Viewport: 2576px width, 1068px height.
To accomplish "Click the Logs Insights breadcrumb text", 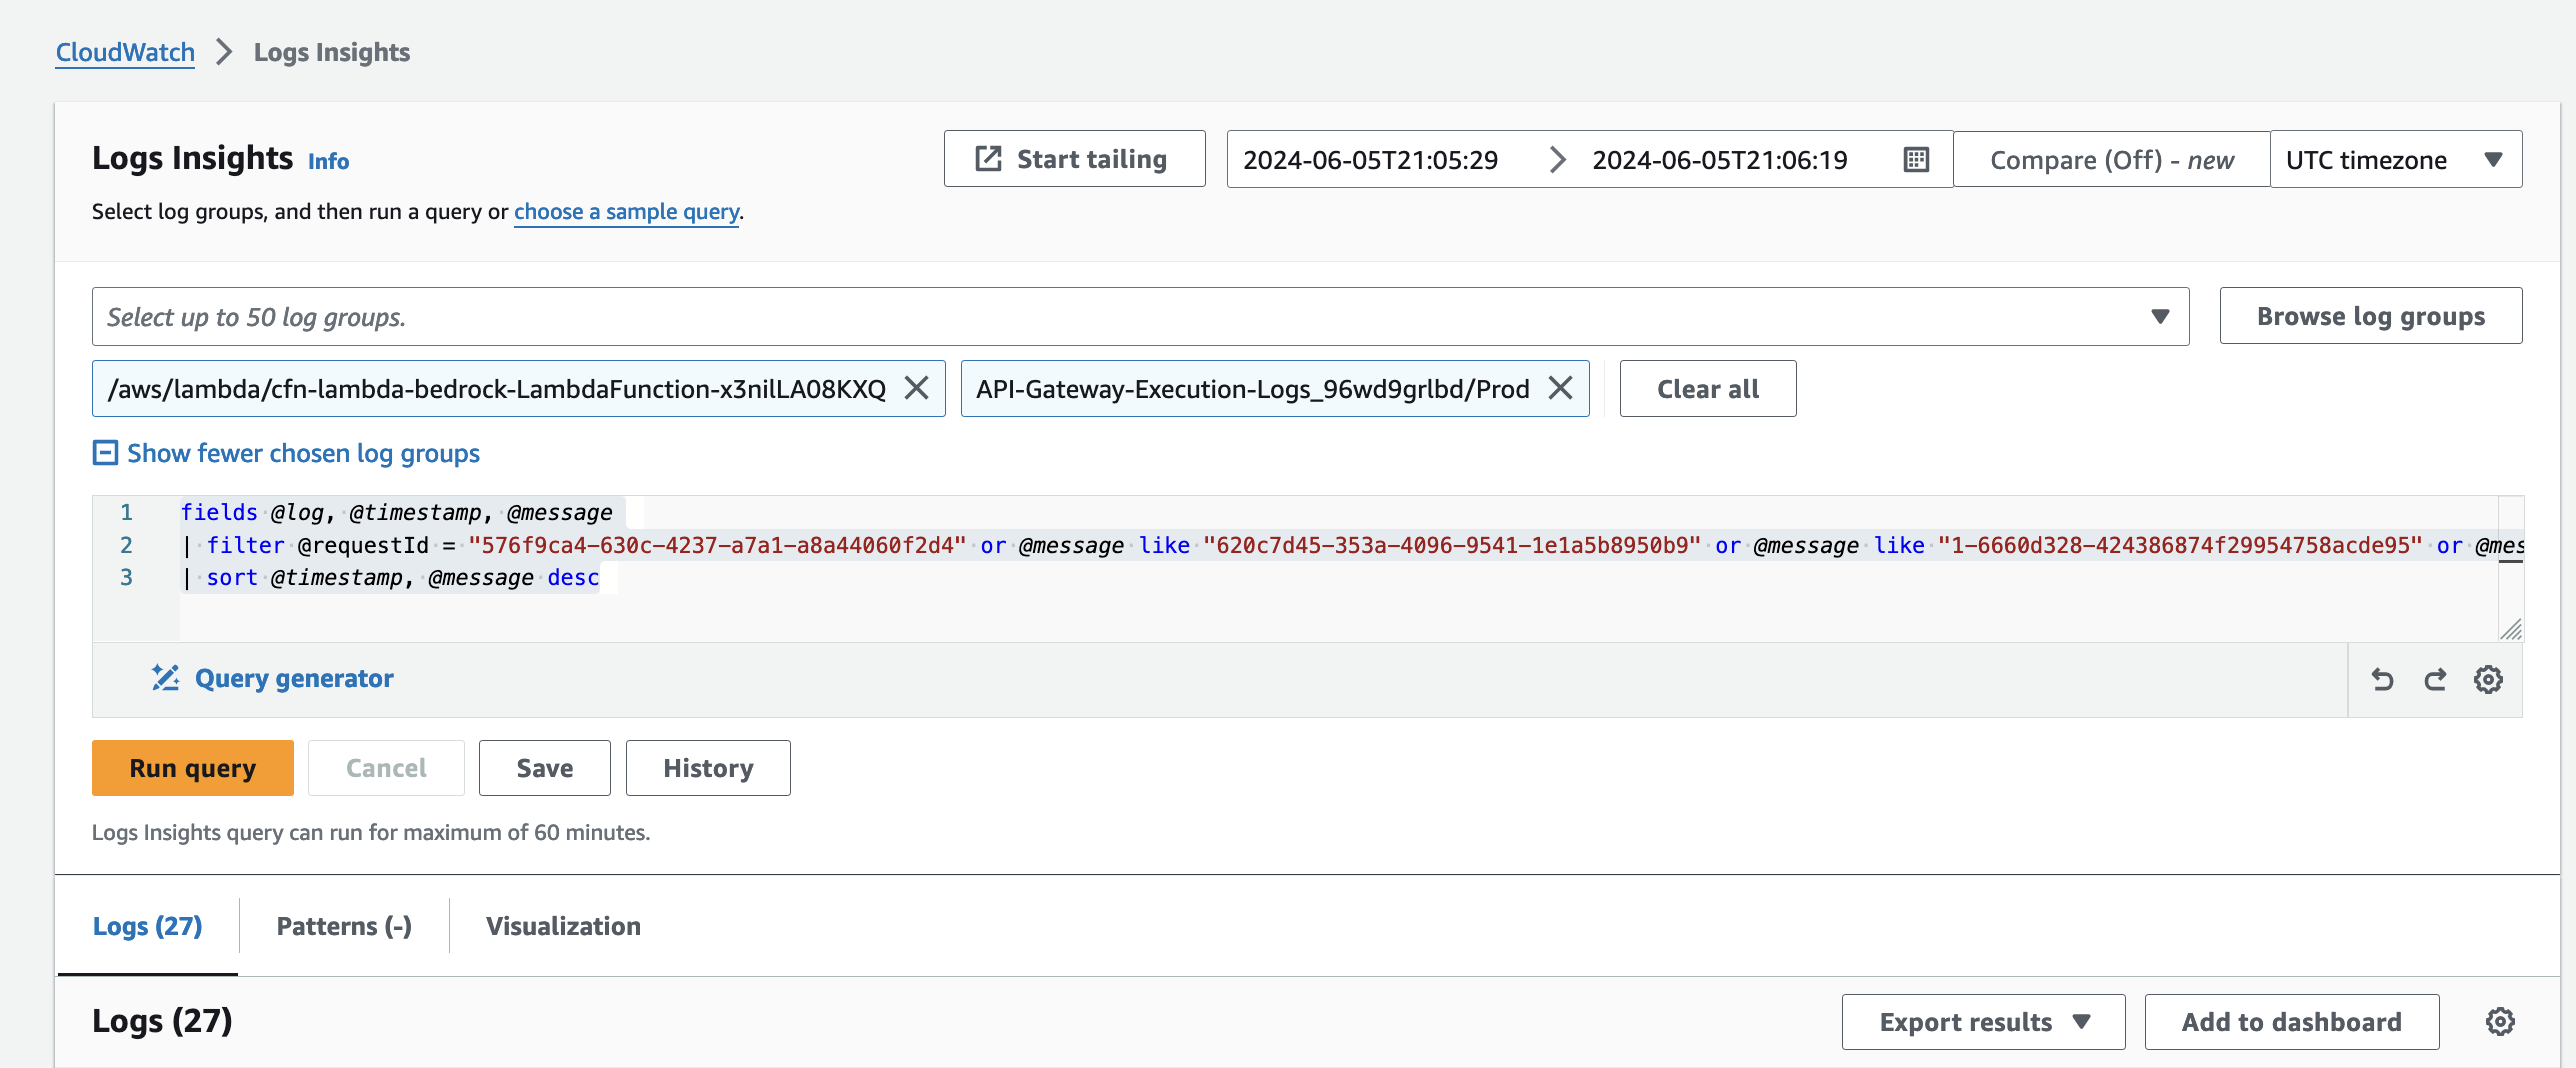I will (x=332, y=52).
